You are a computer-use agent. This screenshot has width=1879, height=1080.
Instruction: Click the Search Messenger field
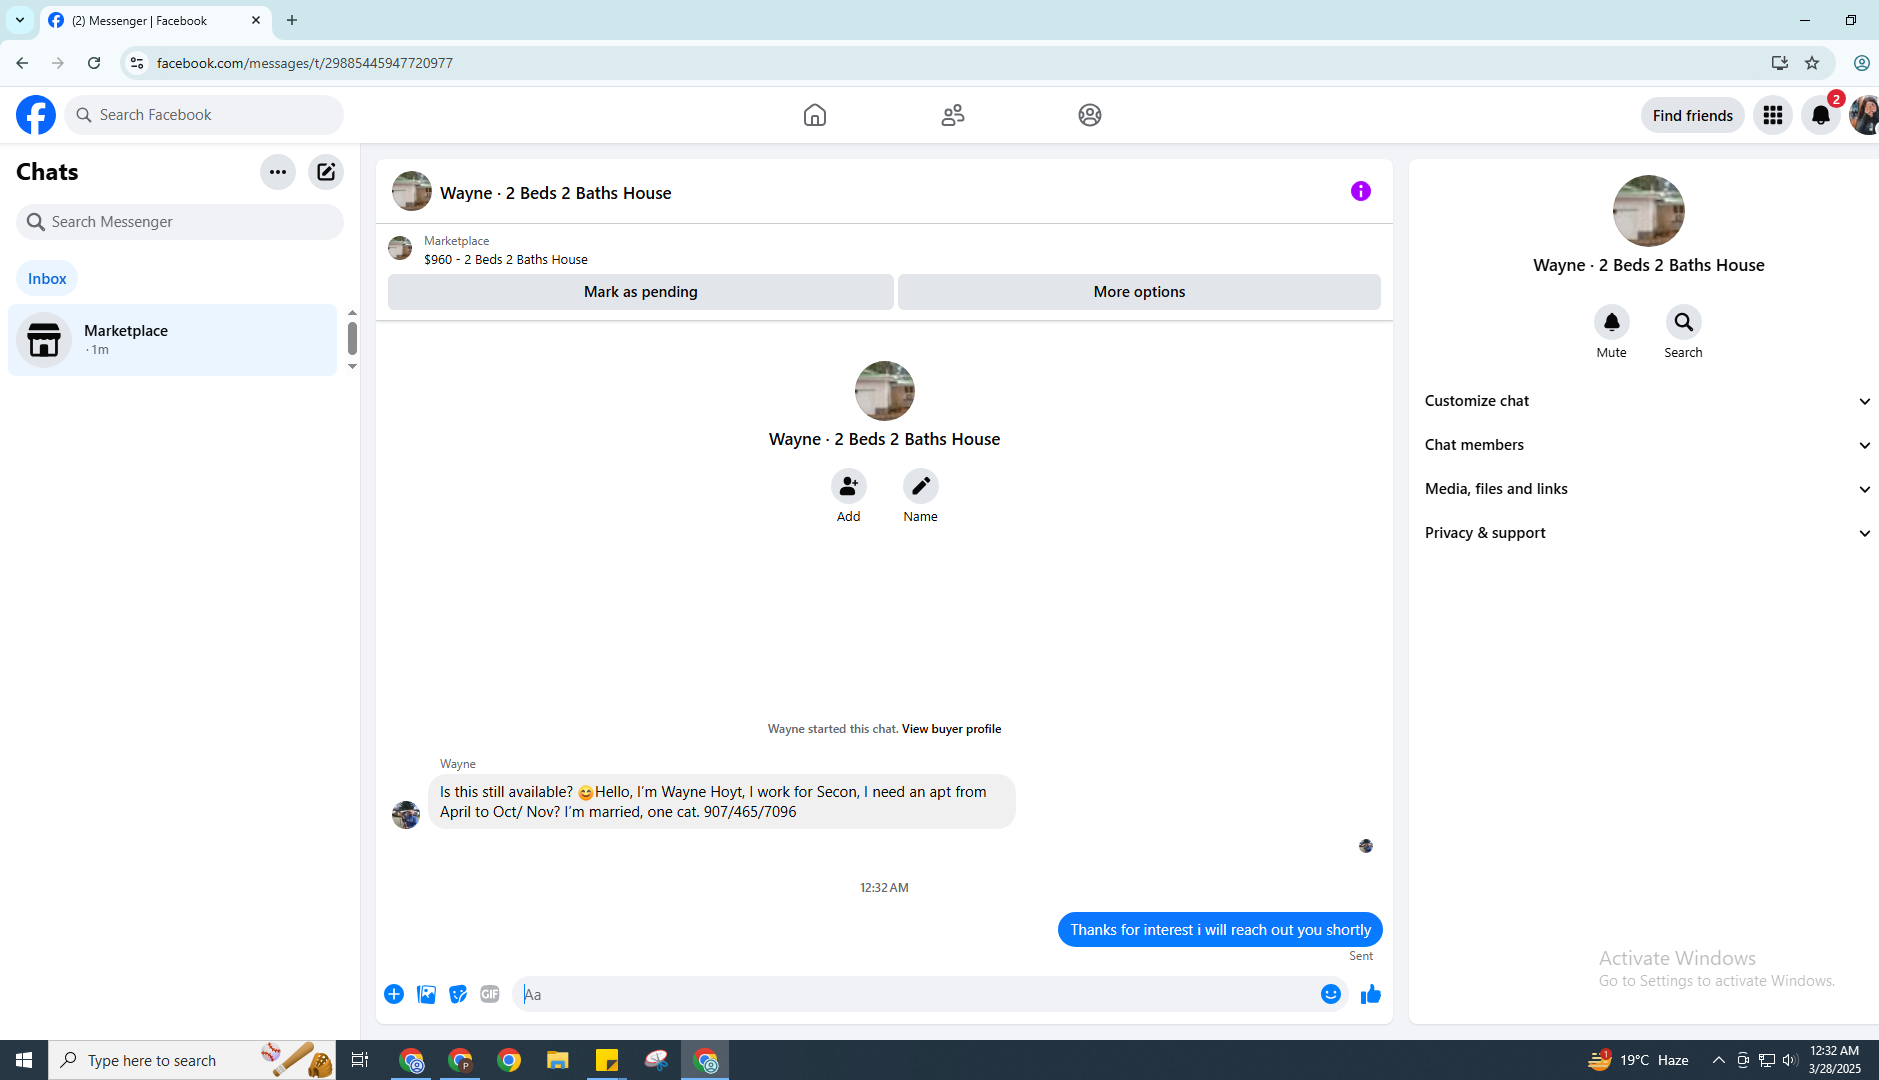tap(180, 222)
